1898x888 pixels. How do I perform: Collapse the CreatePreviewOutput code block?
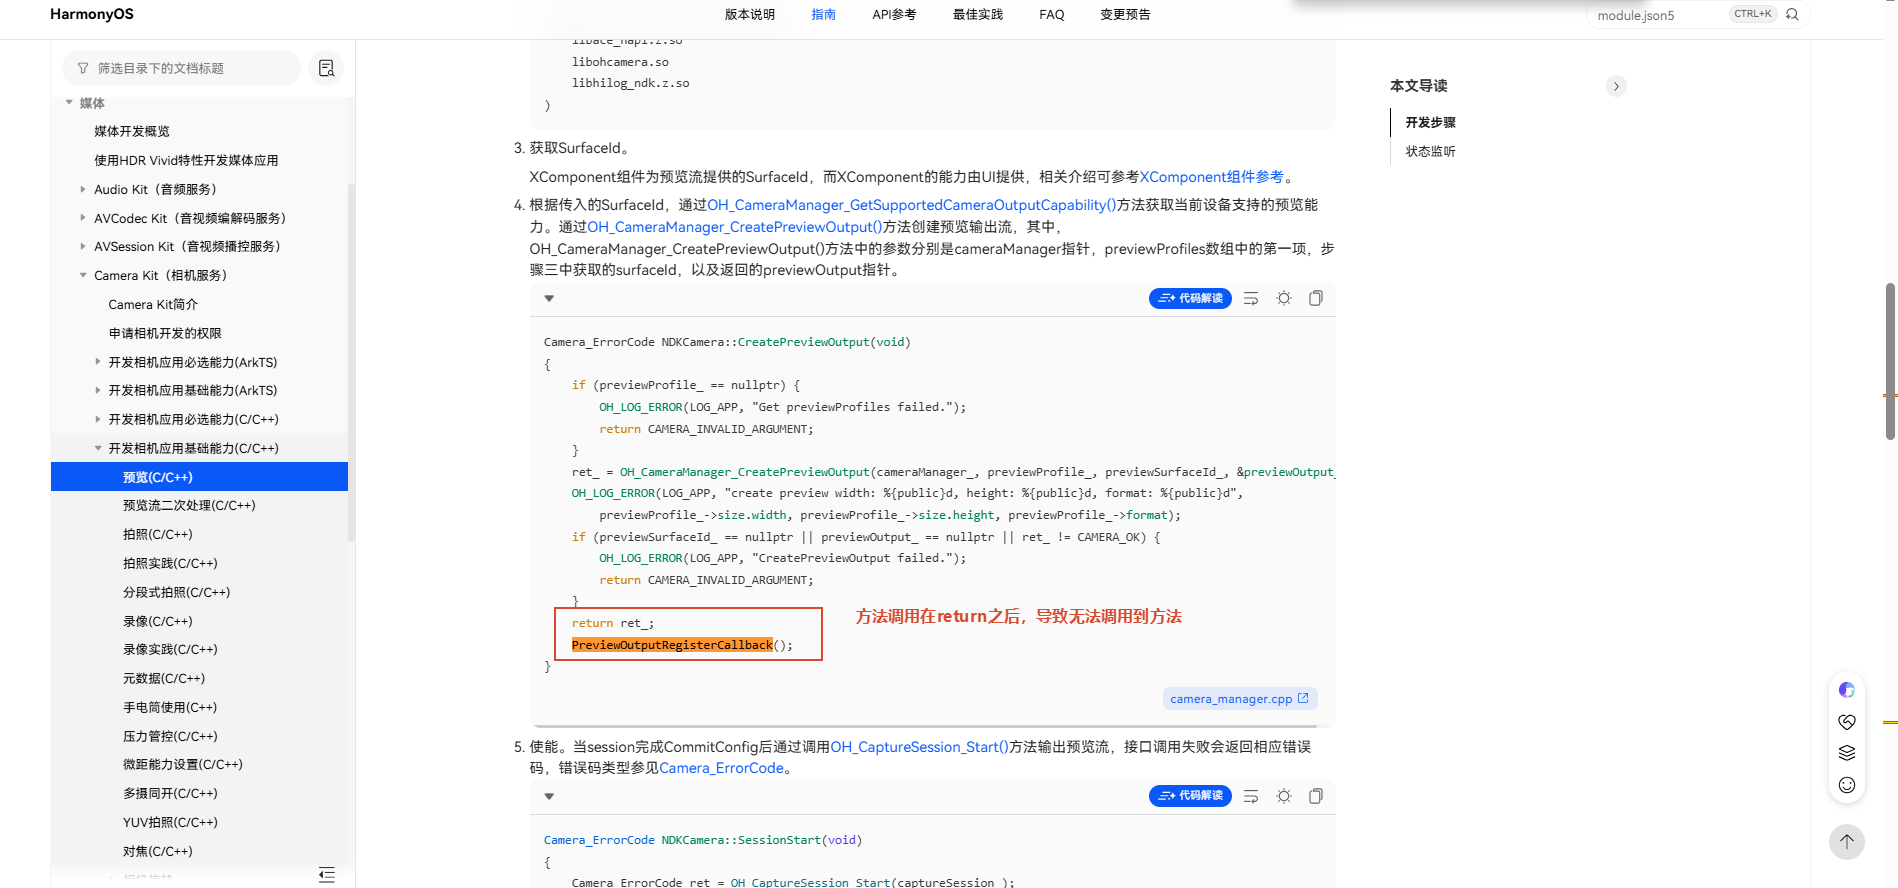549,298
